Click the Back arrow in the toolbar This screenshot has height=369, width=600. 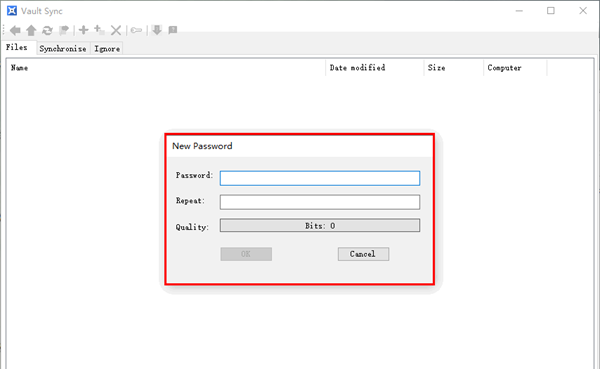[x=15, y=30]
